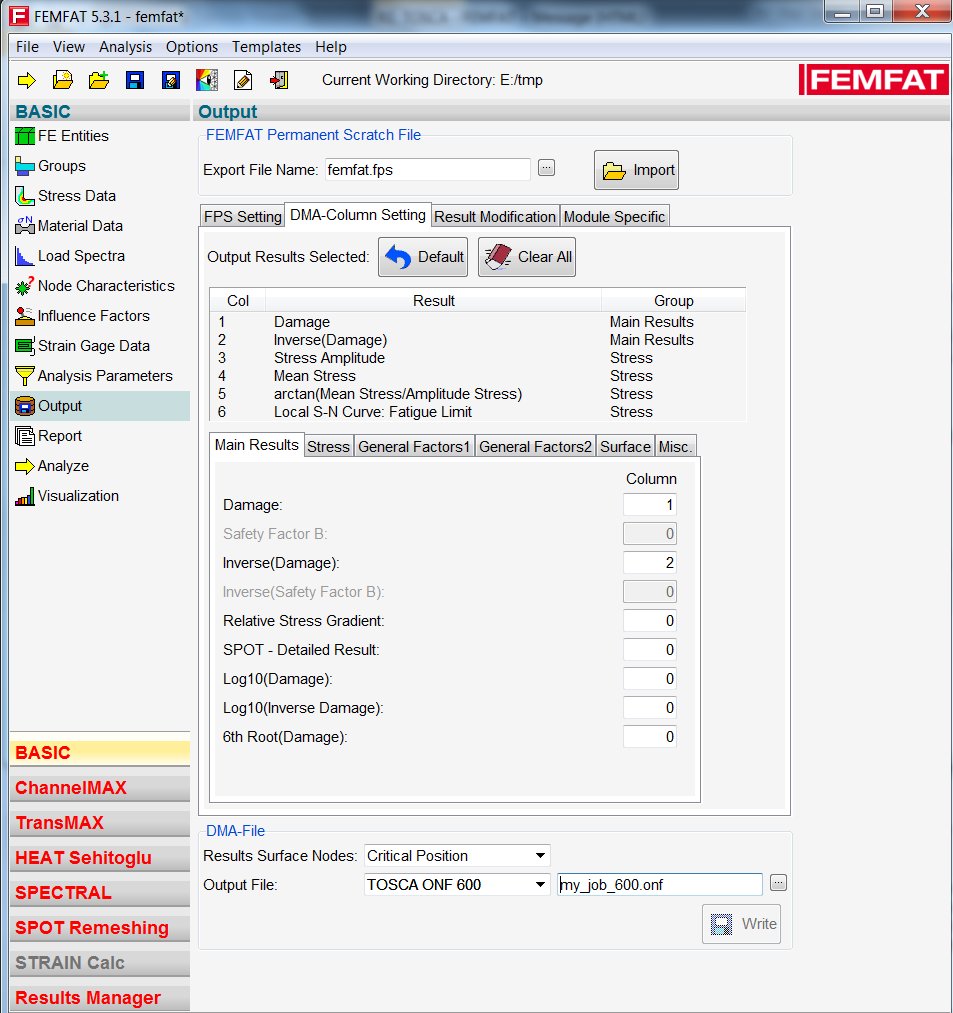Click the Import button
This screenshot has height=1013, width=953.
pos(636,170)
